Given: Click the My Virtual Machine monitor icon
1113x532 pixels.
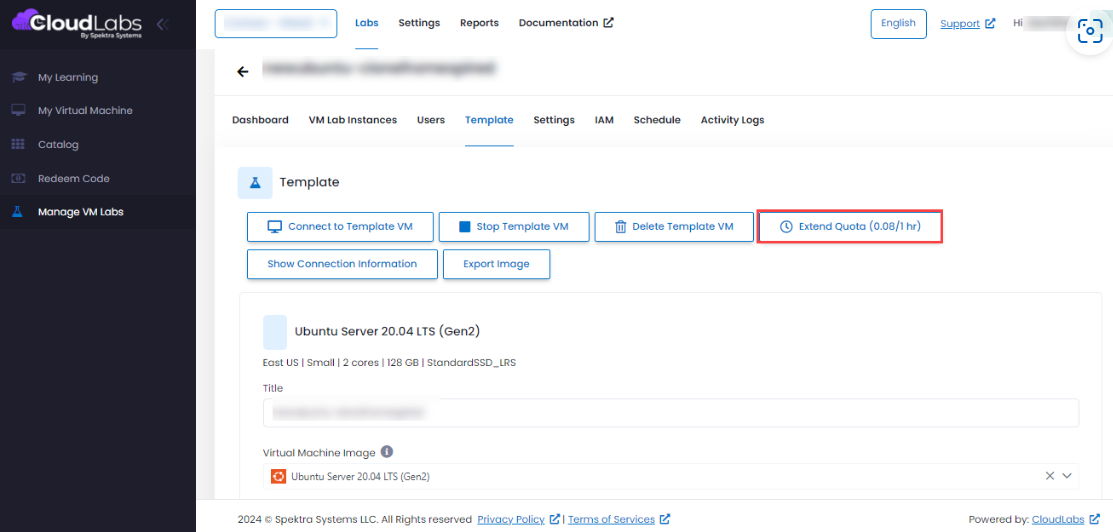Looking at the screenshot, I should pos(19,111).
